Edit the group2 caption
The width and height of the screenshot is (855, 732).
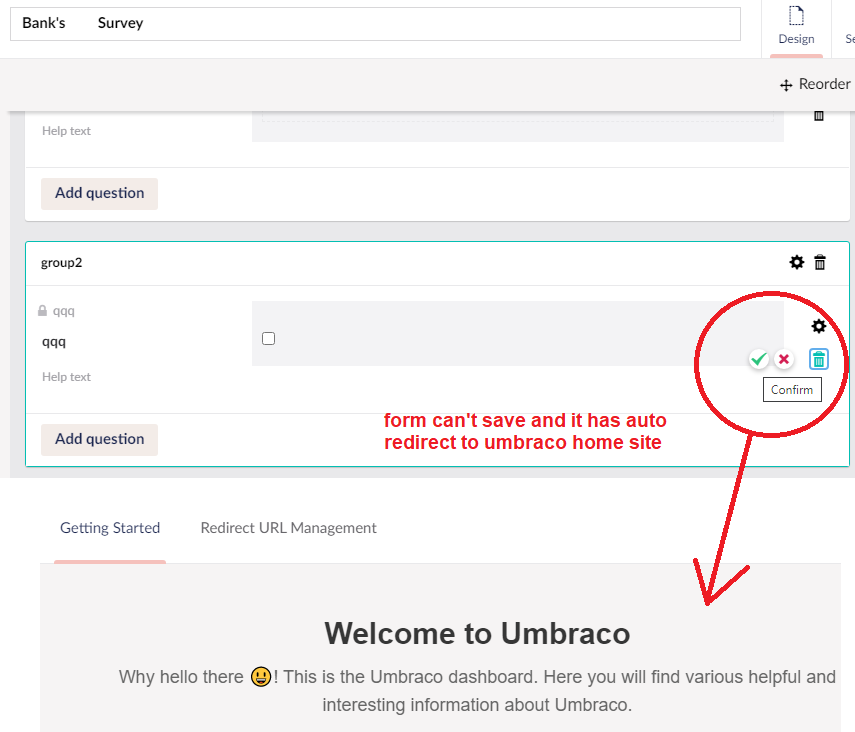tap(62, 263)
